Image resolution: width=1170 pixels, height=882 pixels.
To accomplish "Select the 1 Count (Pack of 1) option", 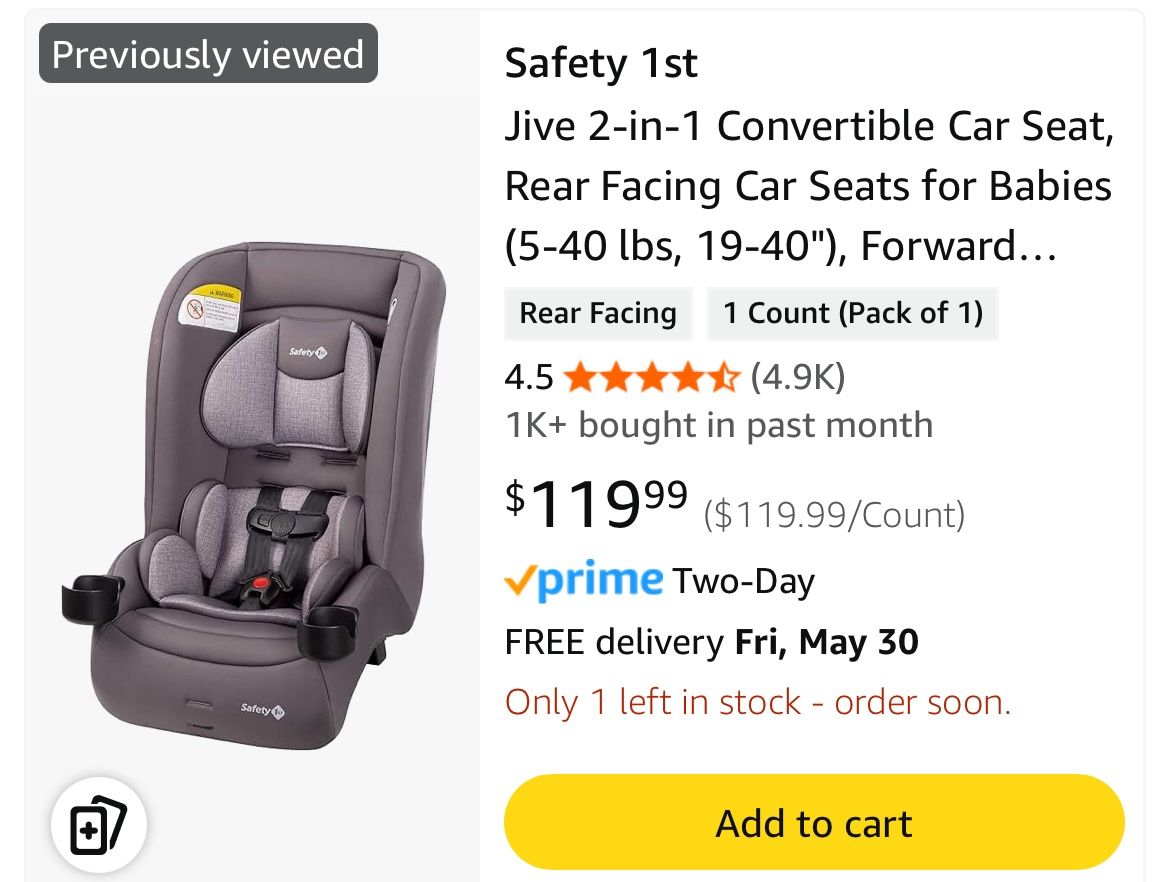I will click(x=852, y=313).
